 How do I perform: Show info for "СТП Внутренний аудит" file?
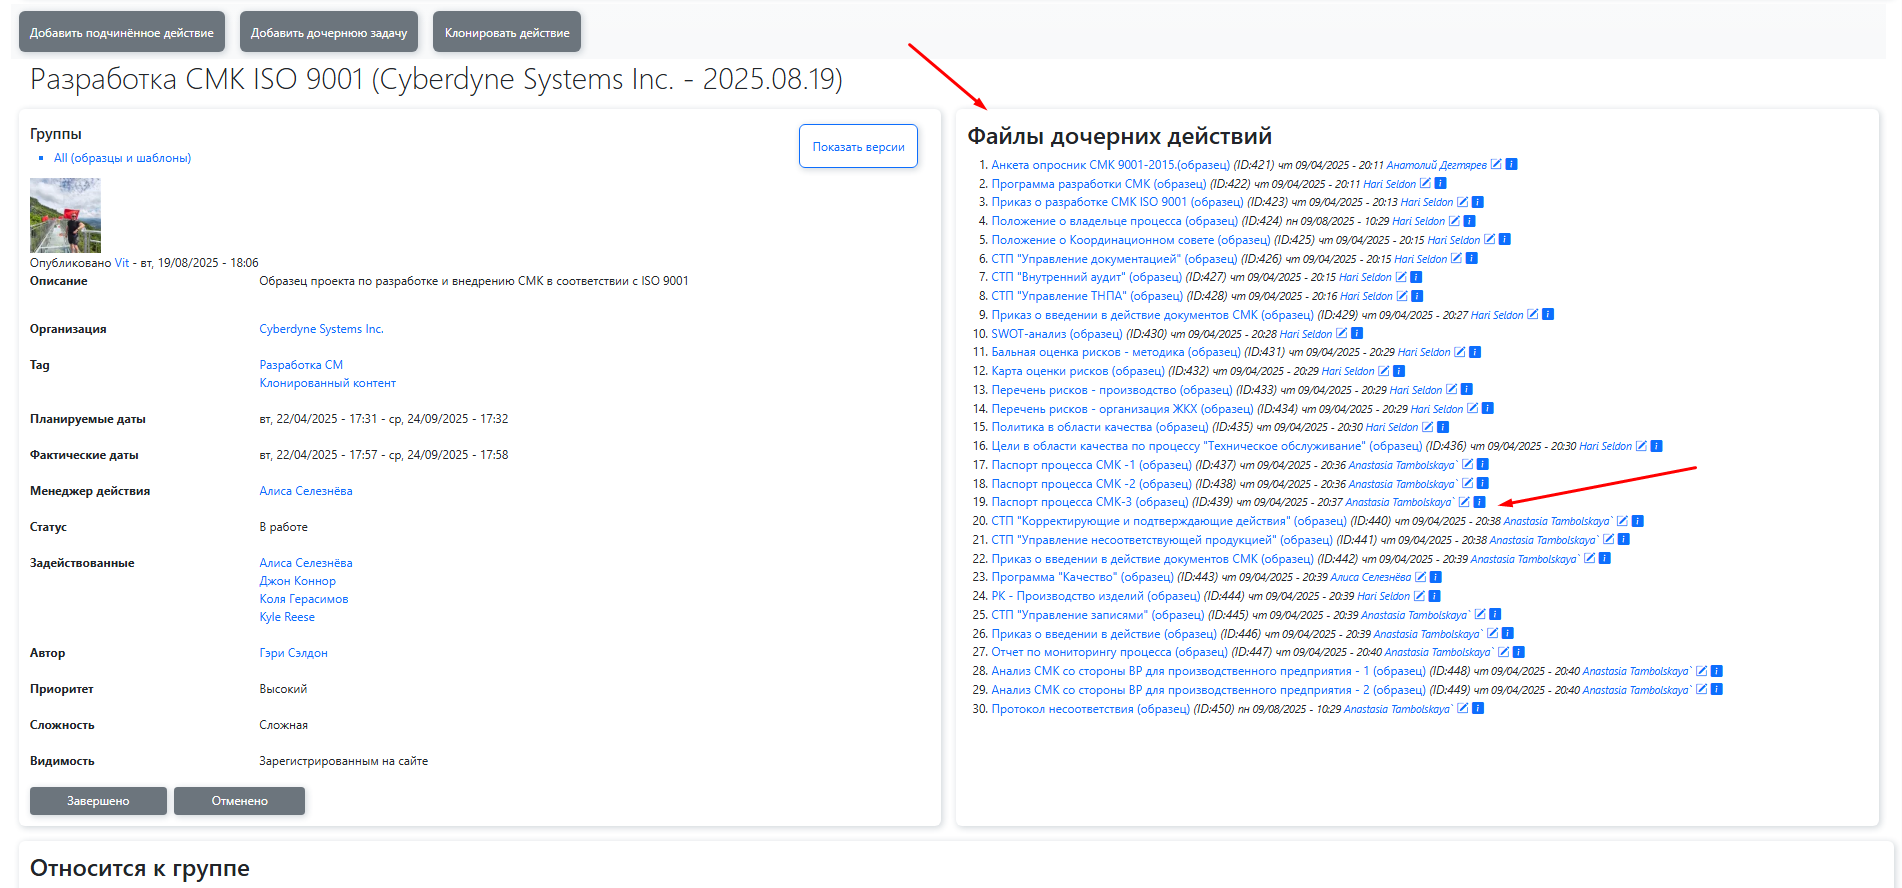coord(1416,277)
